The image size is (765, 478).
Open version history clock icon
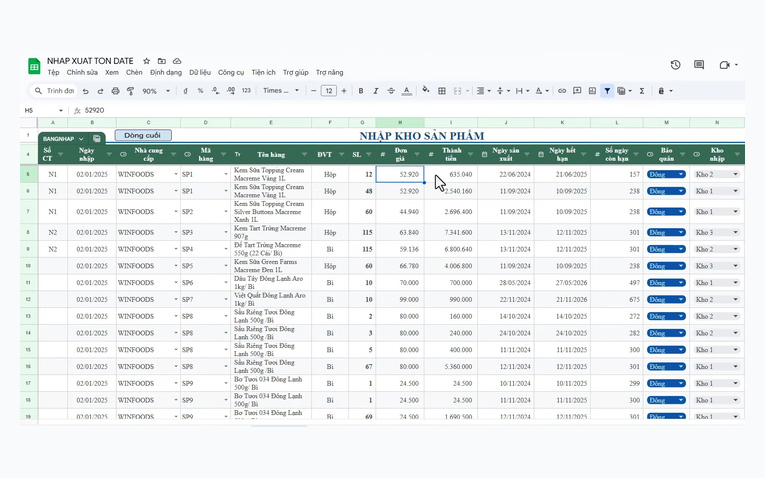pos(675,65)
